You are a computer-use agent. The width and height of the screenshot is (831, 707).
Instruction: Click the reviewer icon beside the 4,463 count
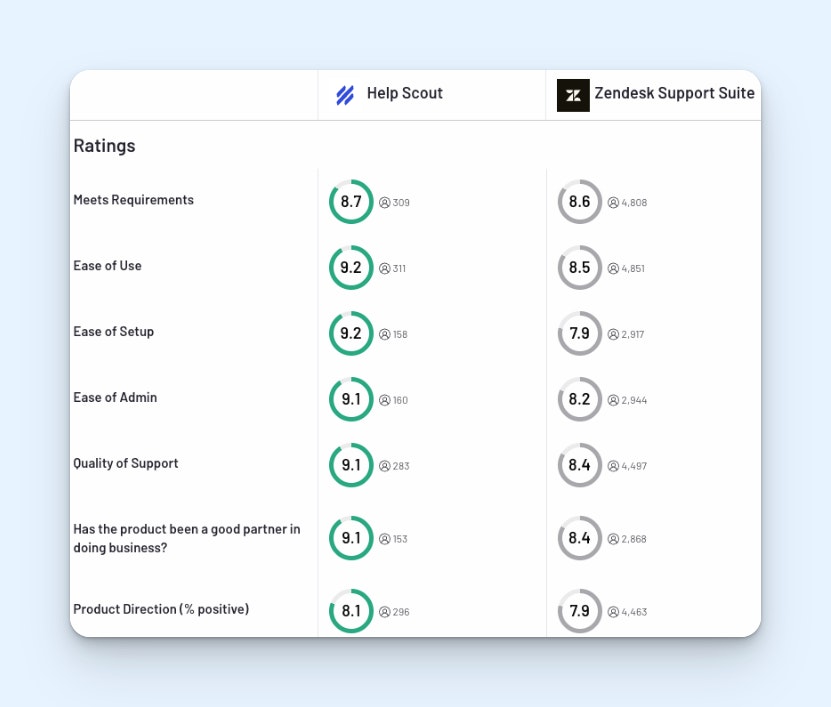613,612
